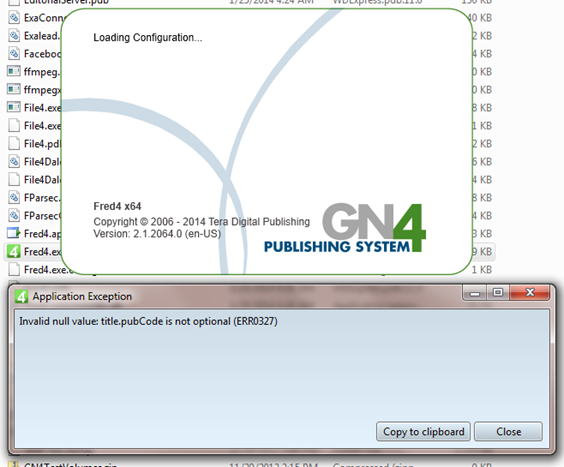Minimize the Application Exception window

pos(475,293)
